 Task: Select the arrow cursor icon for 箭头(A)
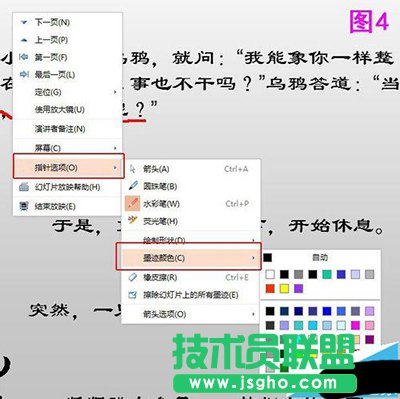(x=132, y=169)
